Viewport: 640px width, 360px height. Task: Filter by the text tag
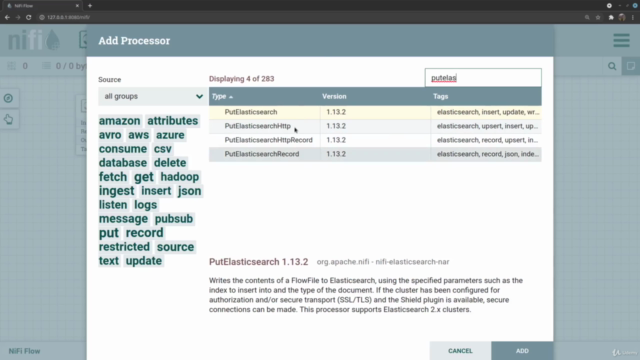[x=109, y=261]
